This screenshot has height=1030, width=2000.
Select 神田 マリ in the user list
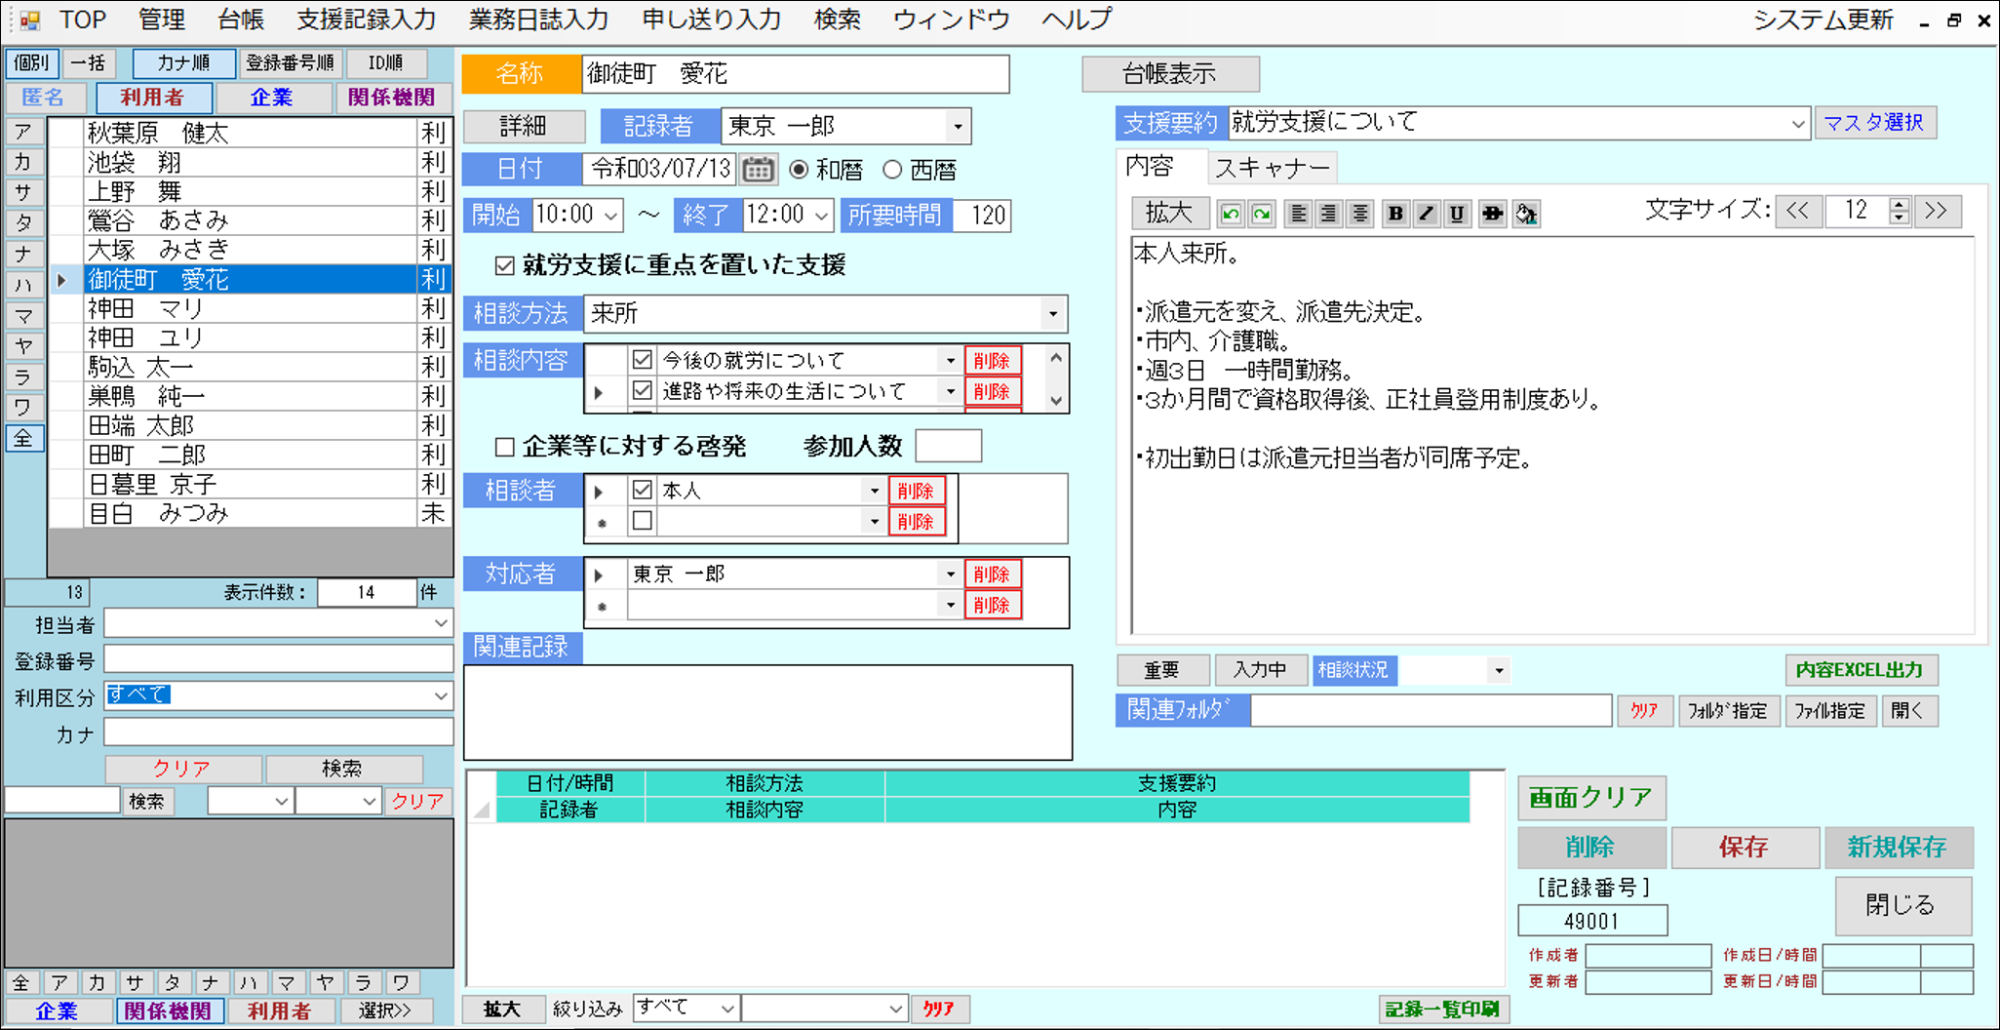pyautogui.click(x=250, y=309)
